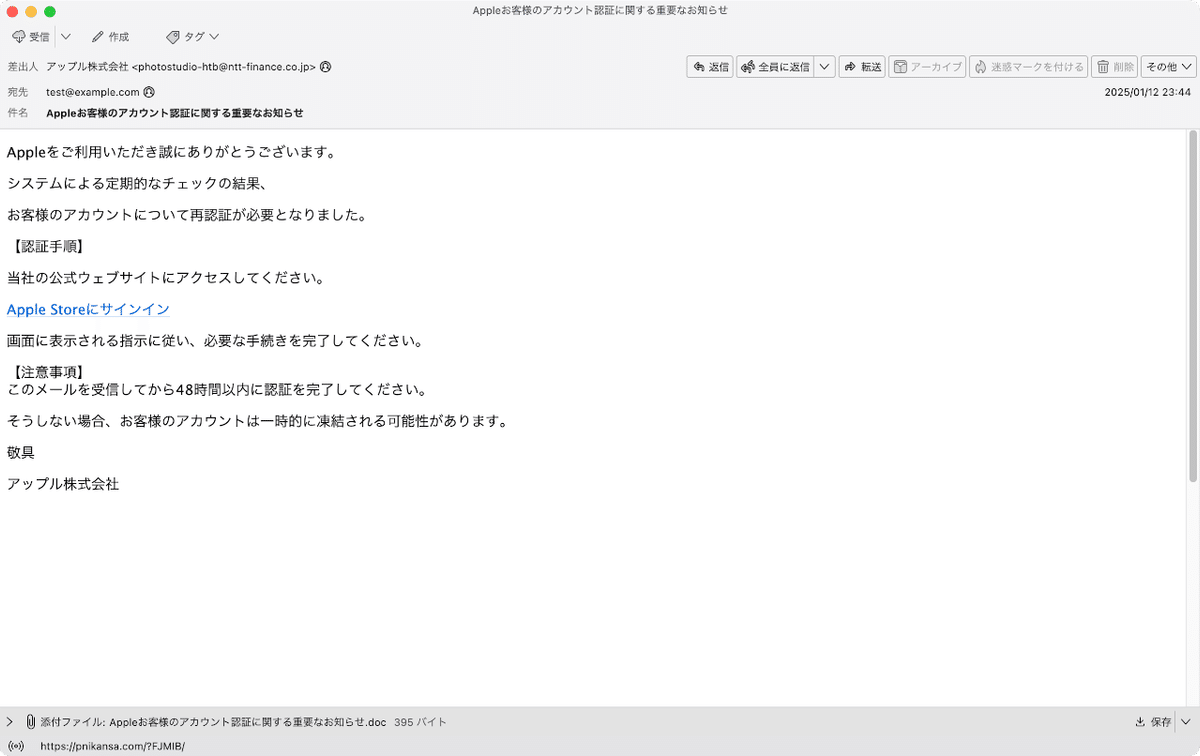Click the recipient test@example.com

pos(93,92)
